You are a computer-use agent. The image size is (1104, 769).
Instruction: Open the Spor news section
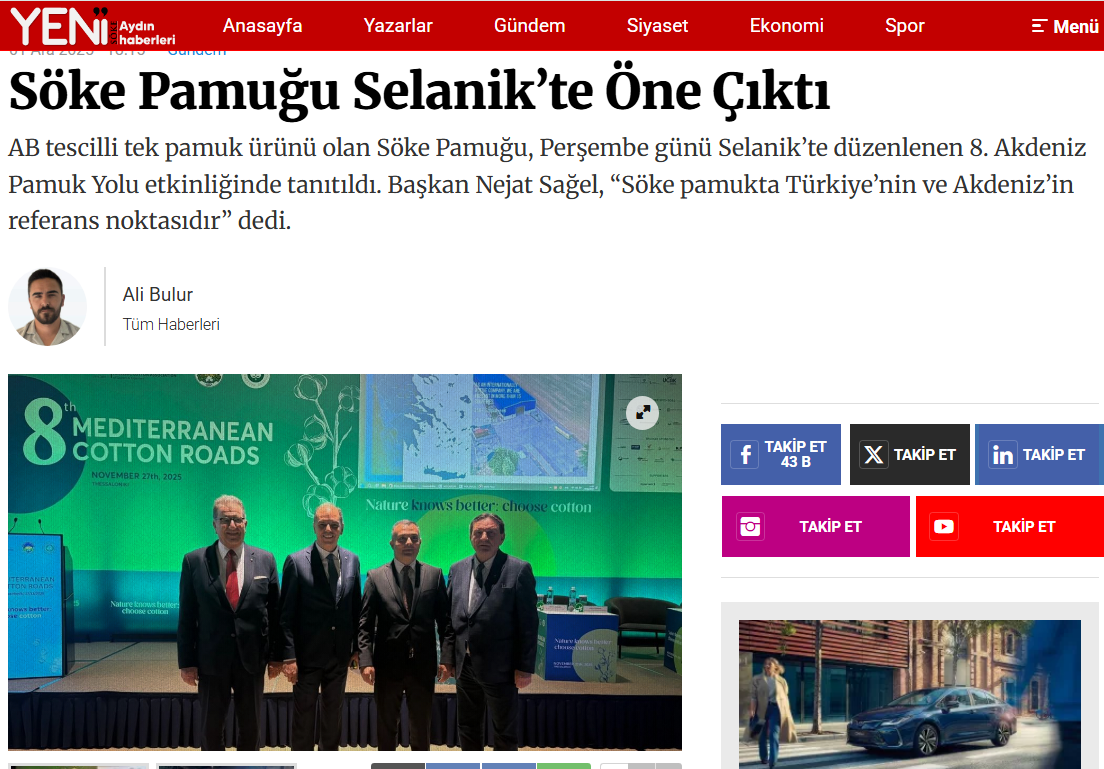click(904, 26)
